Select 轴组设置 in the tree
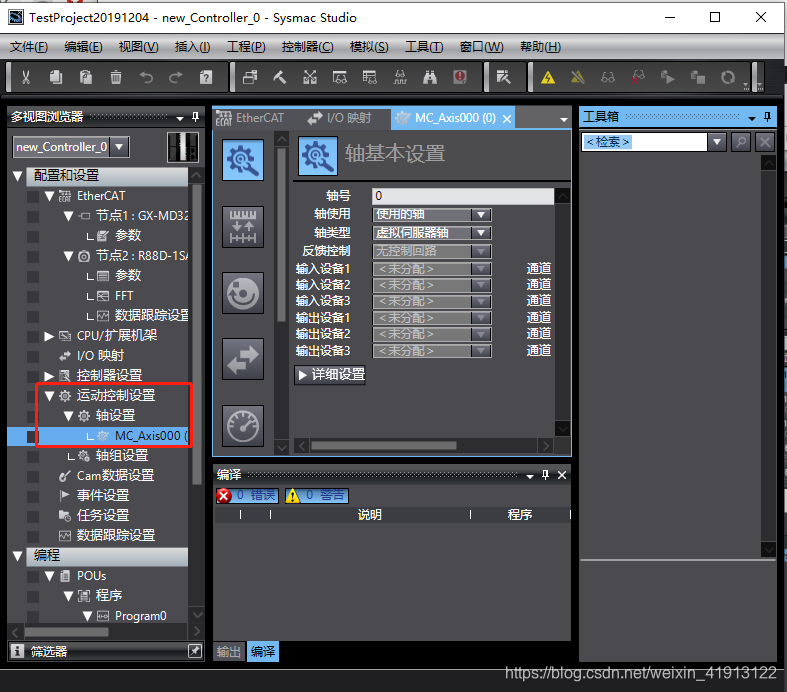This screenshot has width=787, height=692. tap(122, 456)
